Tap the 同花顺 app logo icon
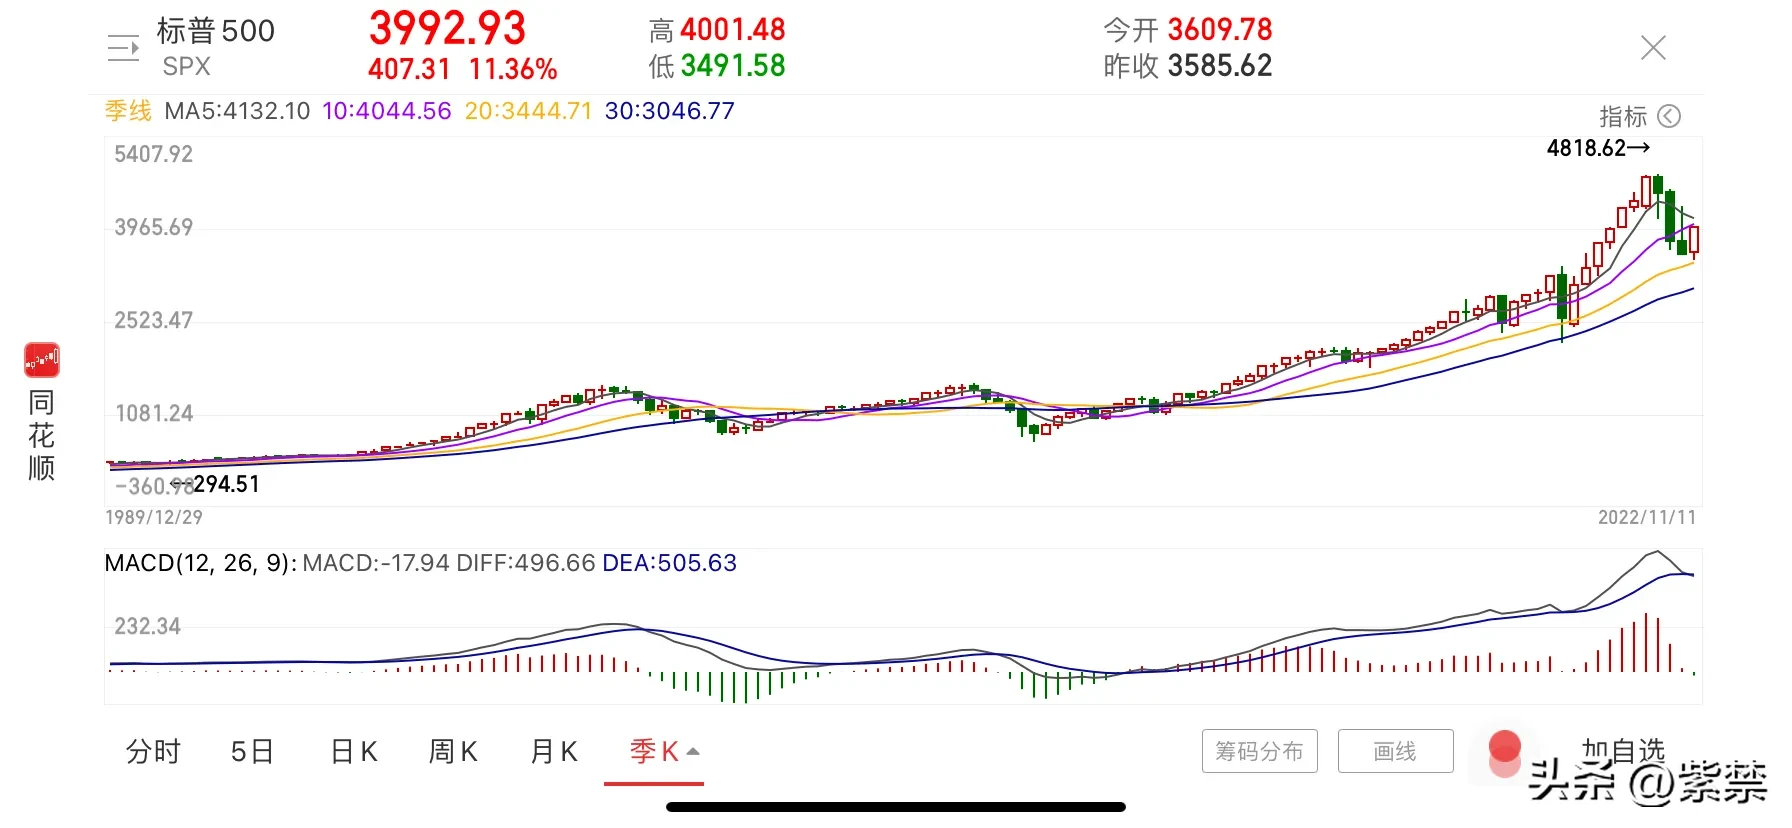The image size is (1792, 828). [42, 360]
